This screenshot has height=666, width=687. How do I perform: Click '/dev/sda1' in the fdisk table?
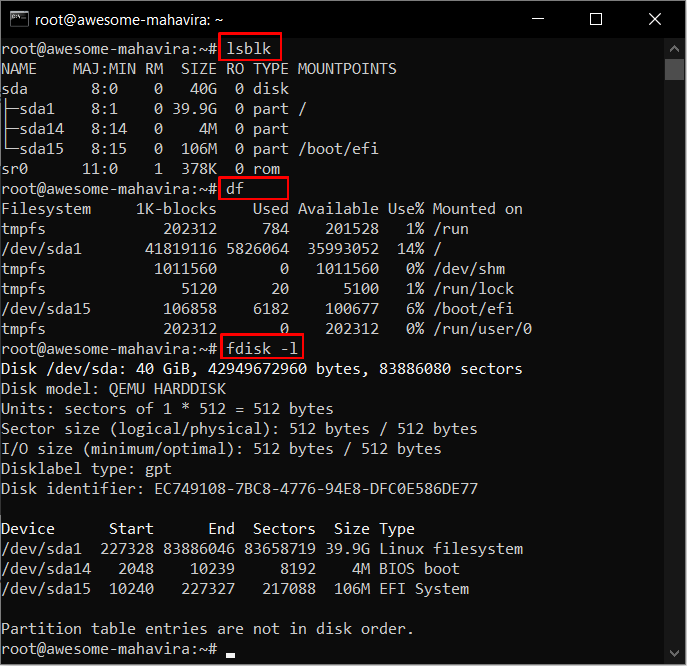pos(42,549)
